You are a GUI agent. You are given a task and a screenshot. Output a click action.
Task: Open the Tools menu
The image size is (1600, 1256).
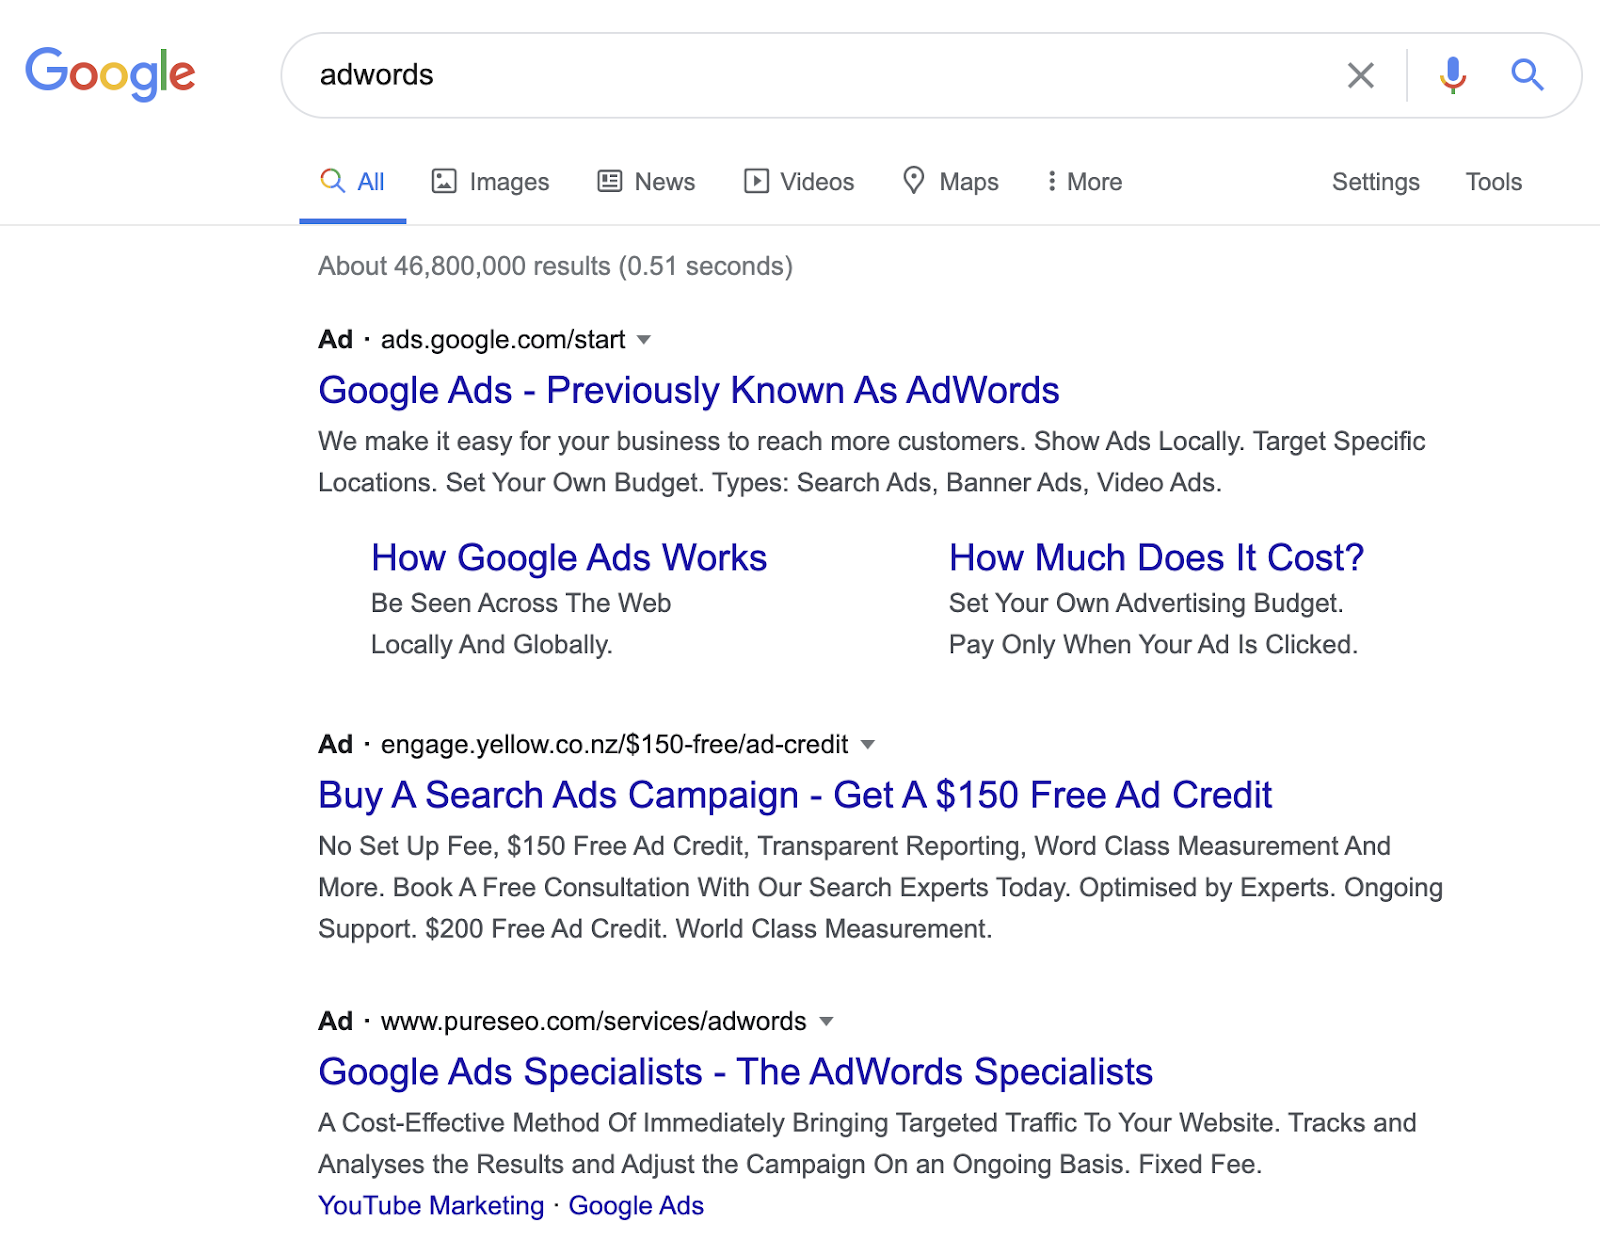pos(1493,181)
